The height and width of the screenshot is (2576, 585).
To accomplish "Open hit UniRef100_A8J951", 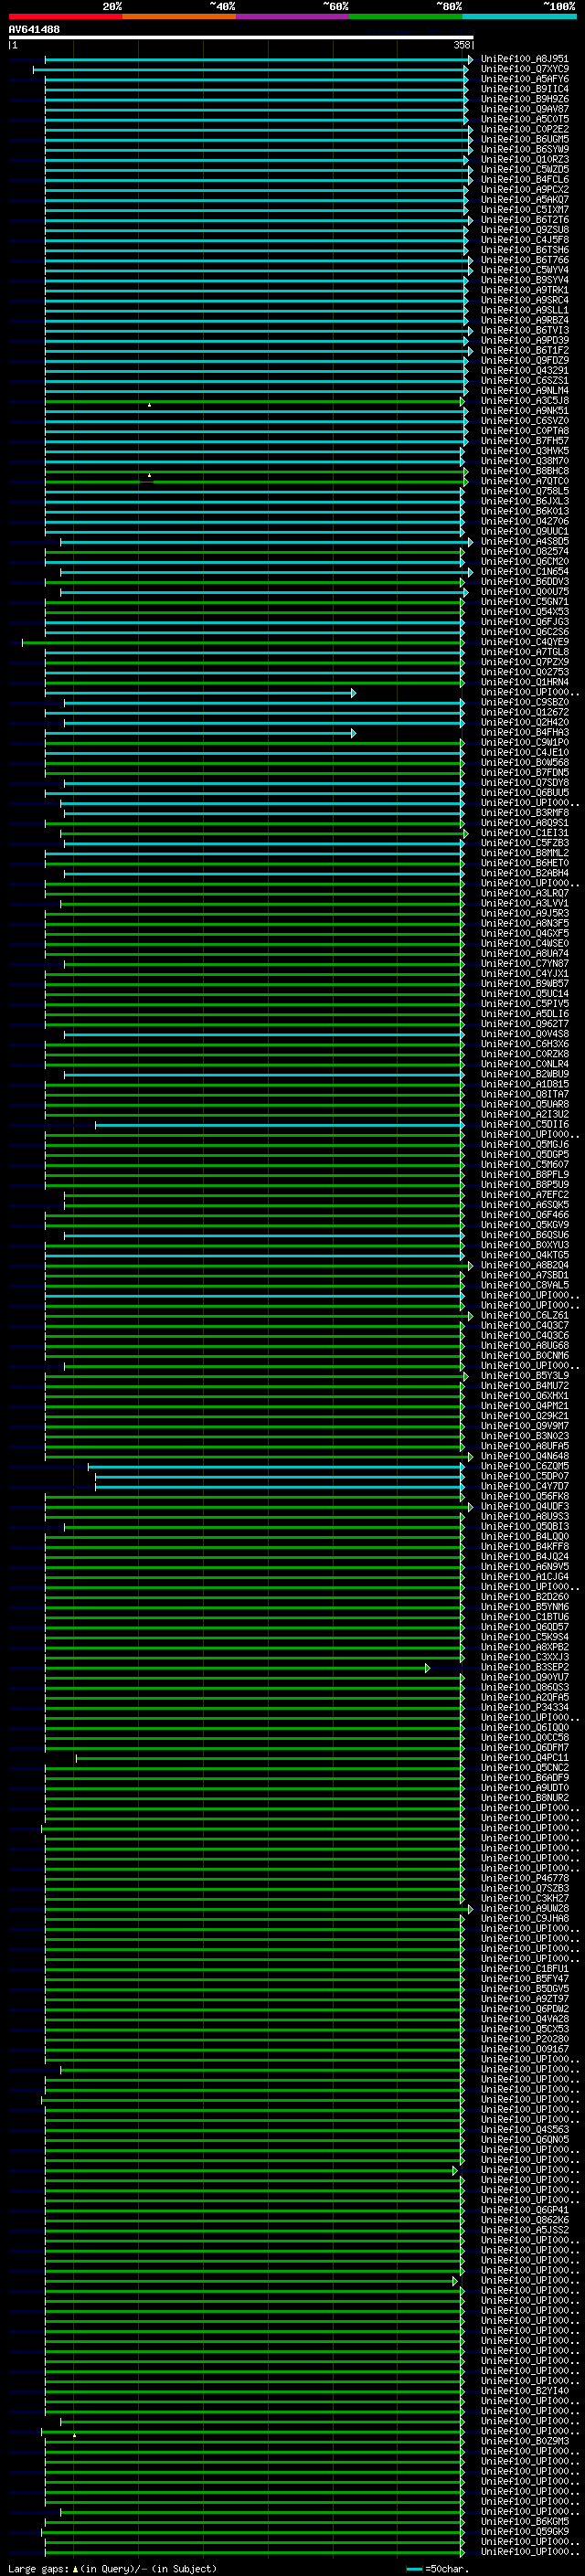I will pos(524,59).
